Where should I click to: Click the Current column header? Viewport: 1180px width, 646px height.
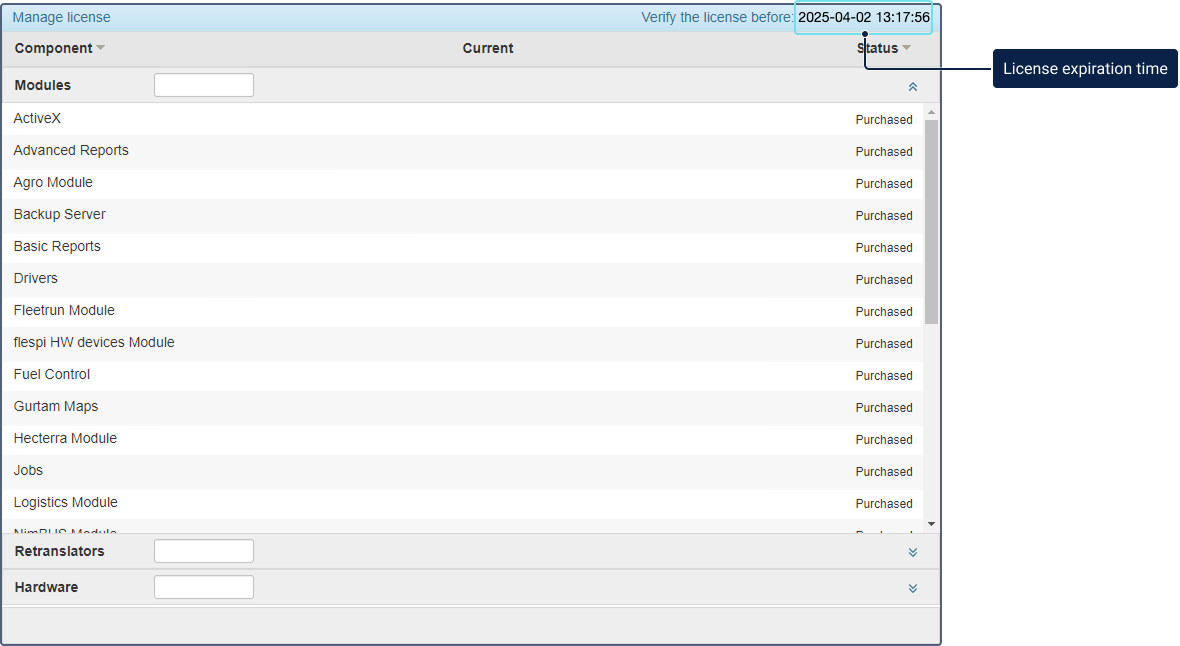tap(488, 48)
